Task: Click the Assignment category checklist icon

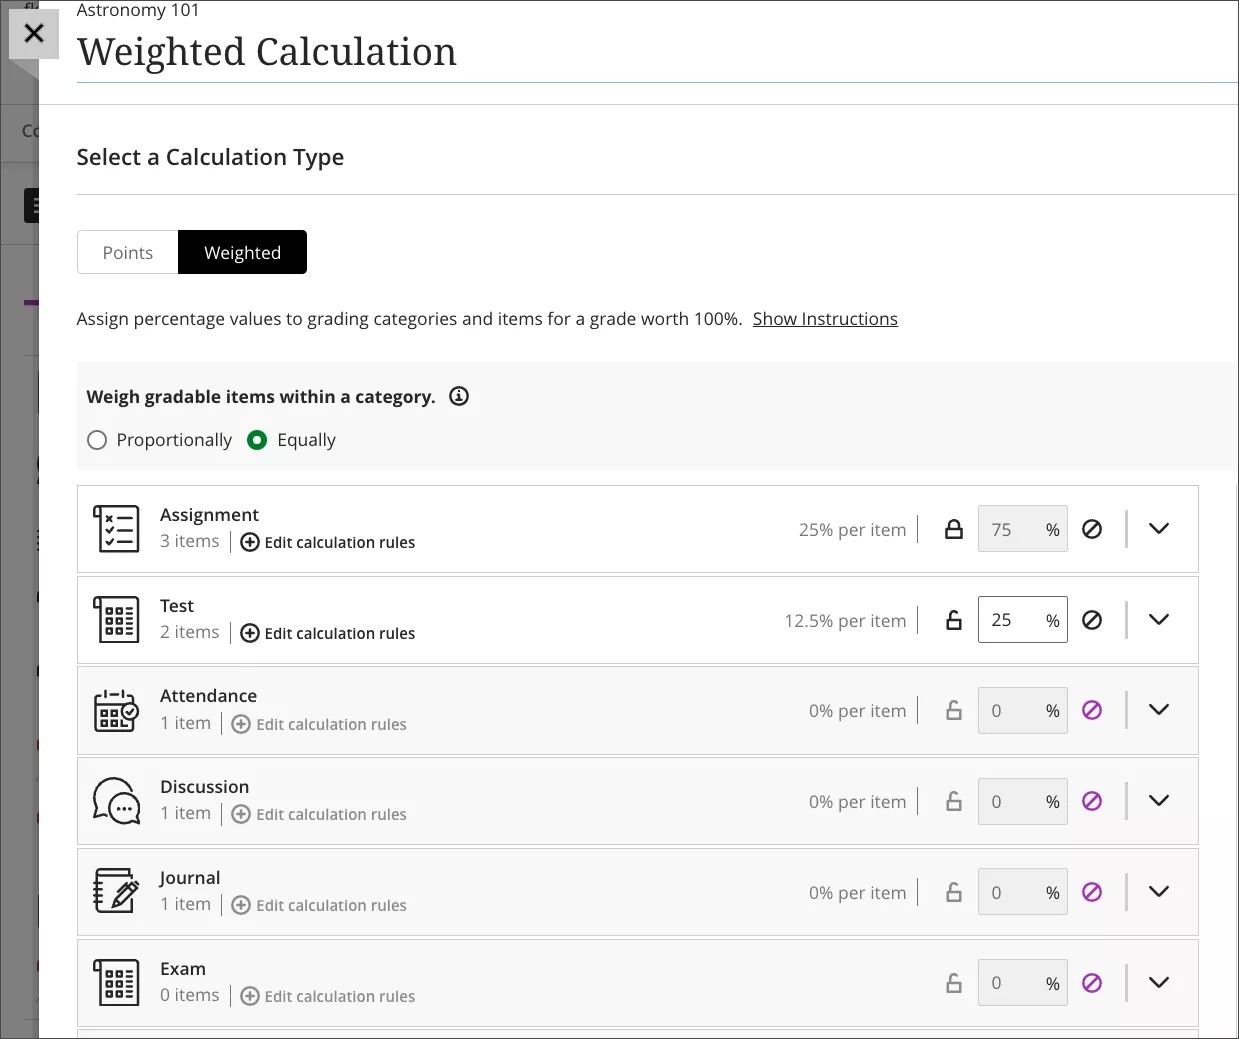Action: tap(116, 528)
